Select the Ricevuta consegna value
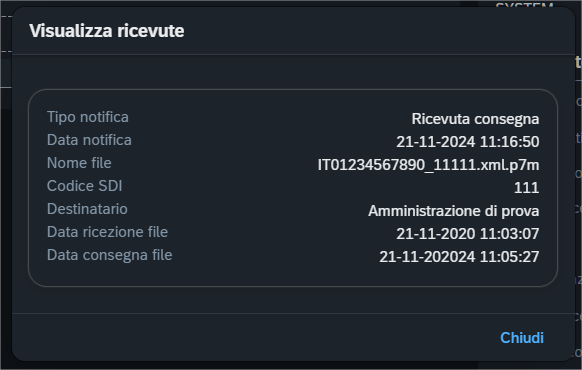This screenshot has height=370, width=582. 475,119
